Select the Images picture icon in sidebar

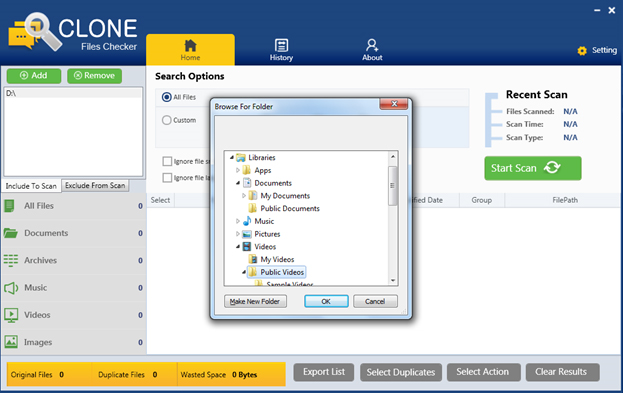point(11,342)
